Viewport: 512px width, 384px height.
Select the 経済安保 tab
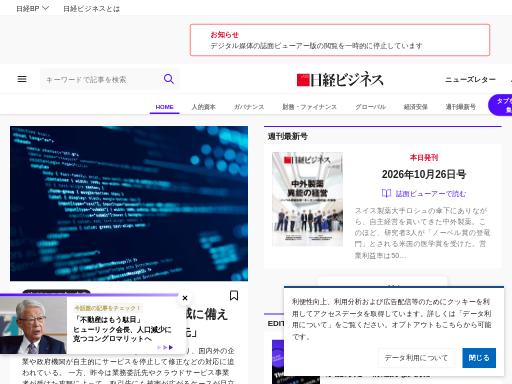(x=416, y=107)
